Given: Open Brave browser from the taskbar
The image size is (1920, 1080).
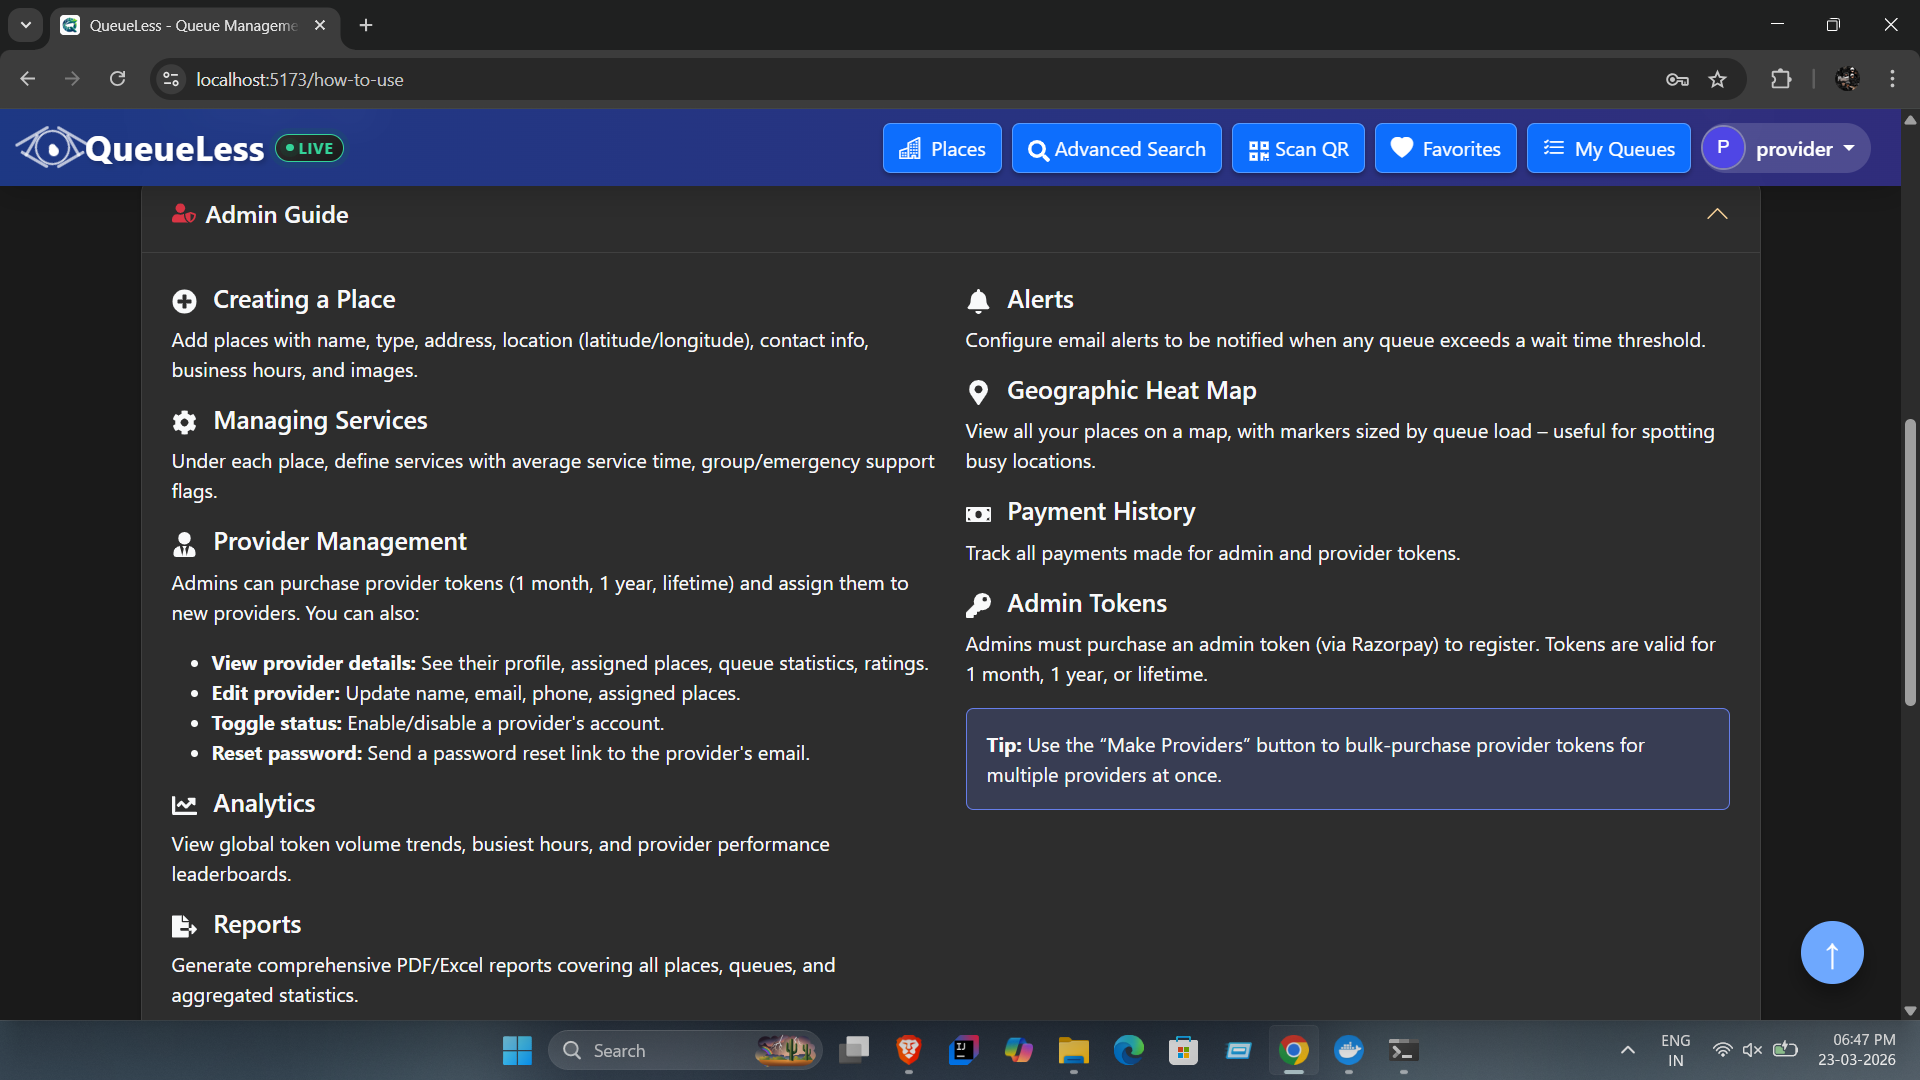Looking at the screenshot, I should point(908,1050).
